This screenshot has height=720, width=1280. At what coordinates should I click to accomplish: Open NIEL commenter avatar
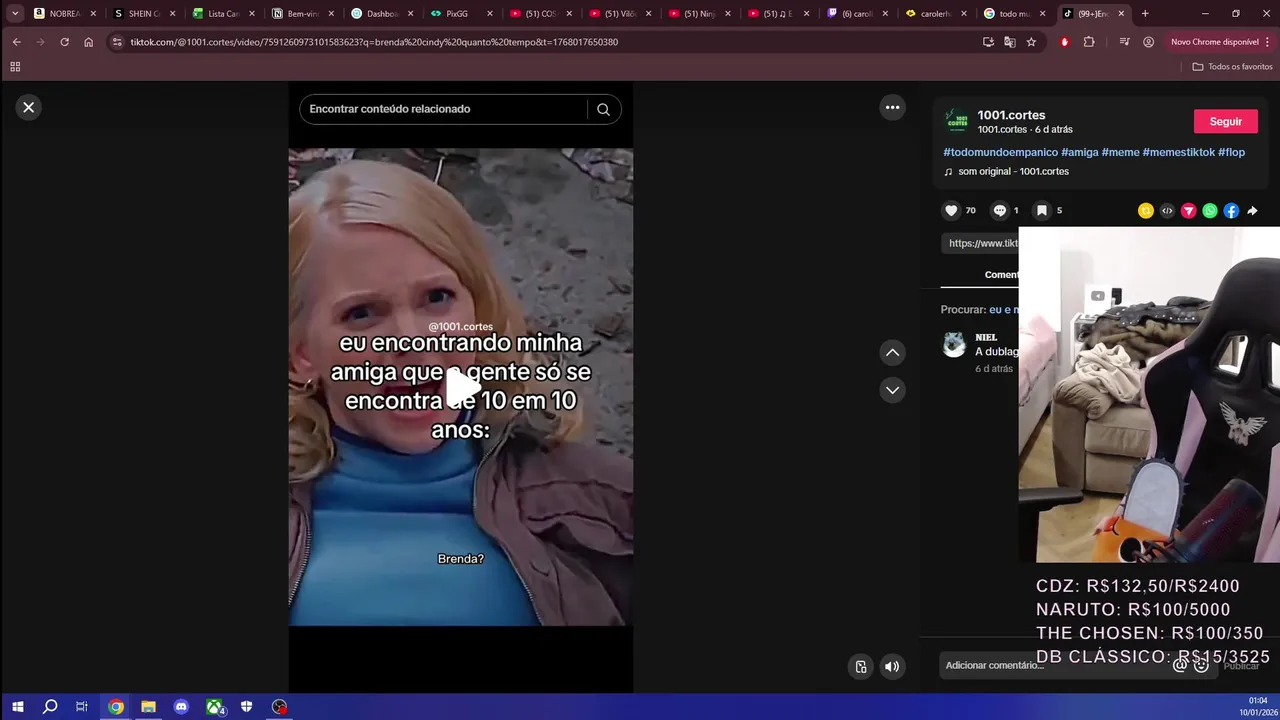pyautogui.click(x=954, y=346)
